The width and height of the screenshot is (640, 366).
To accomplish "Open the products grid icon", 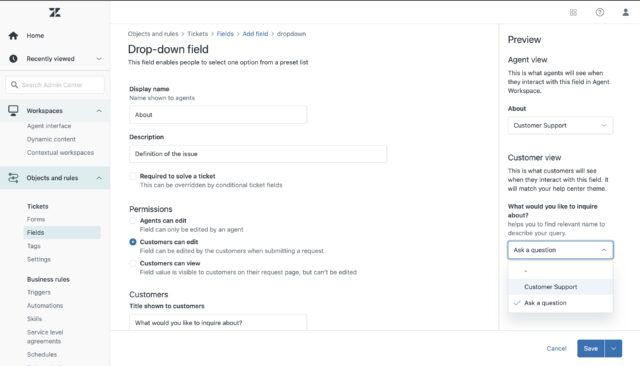I will [573, 12].
